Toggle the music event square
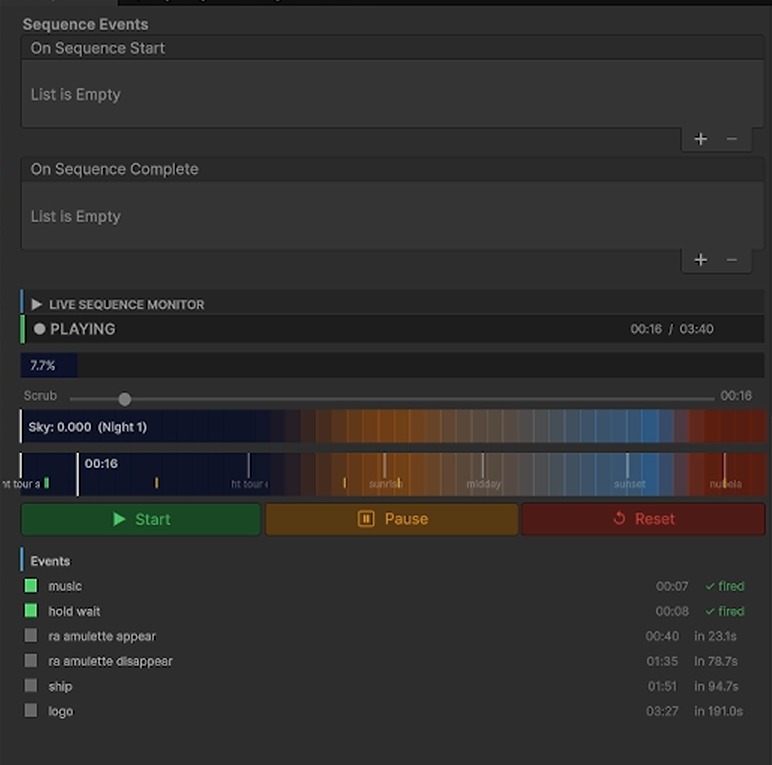Image resolution: width=772 pixels, height=765 pixels. pos(31,585)
